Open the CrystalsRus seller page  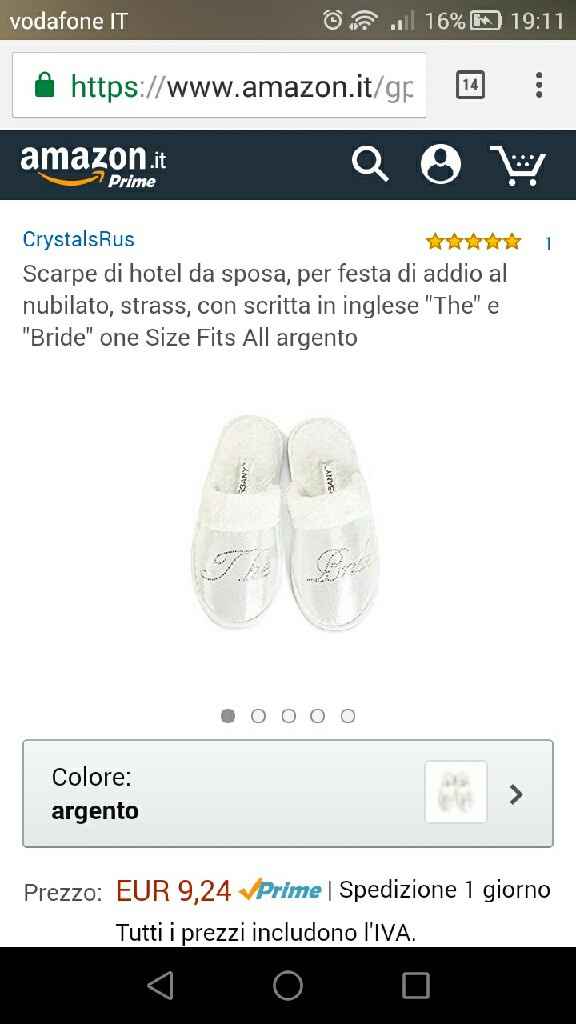point(77,239)
